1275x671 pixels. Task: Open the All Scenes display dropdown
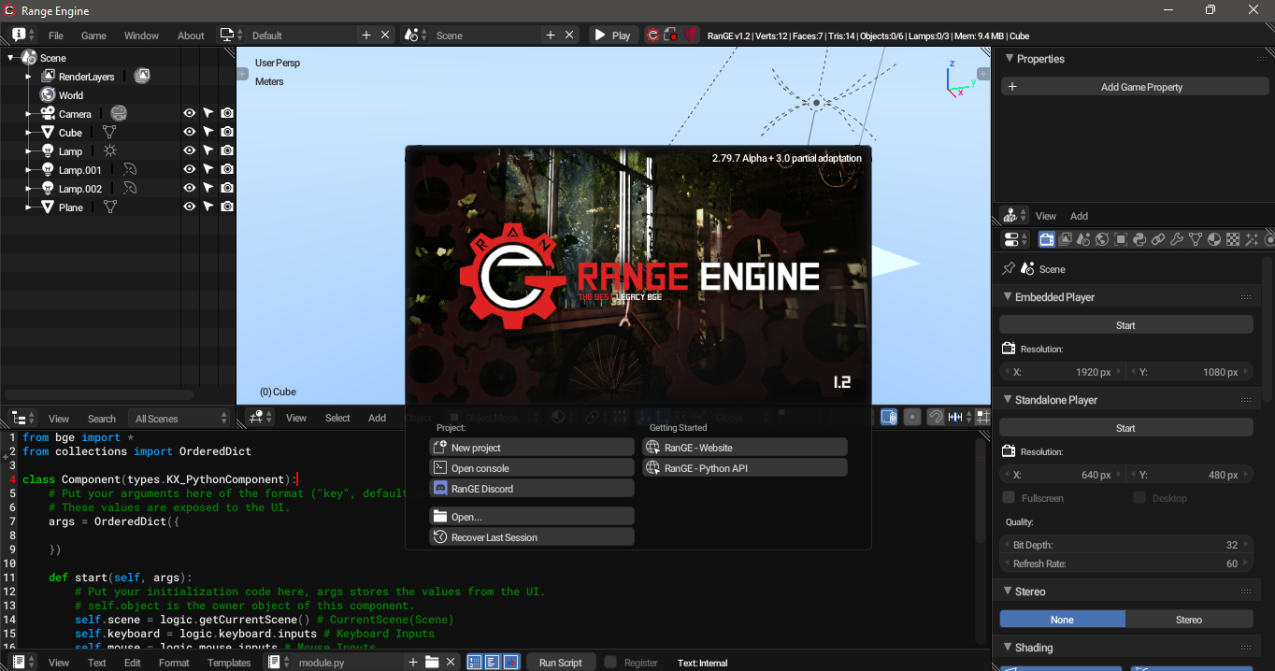[181, 419]
